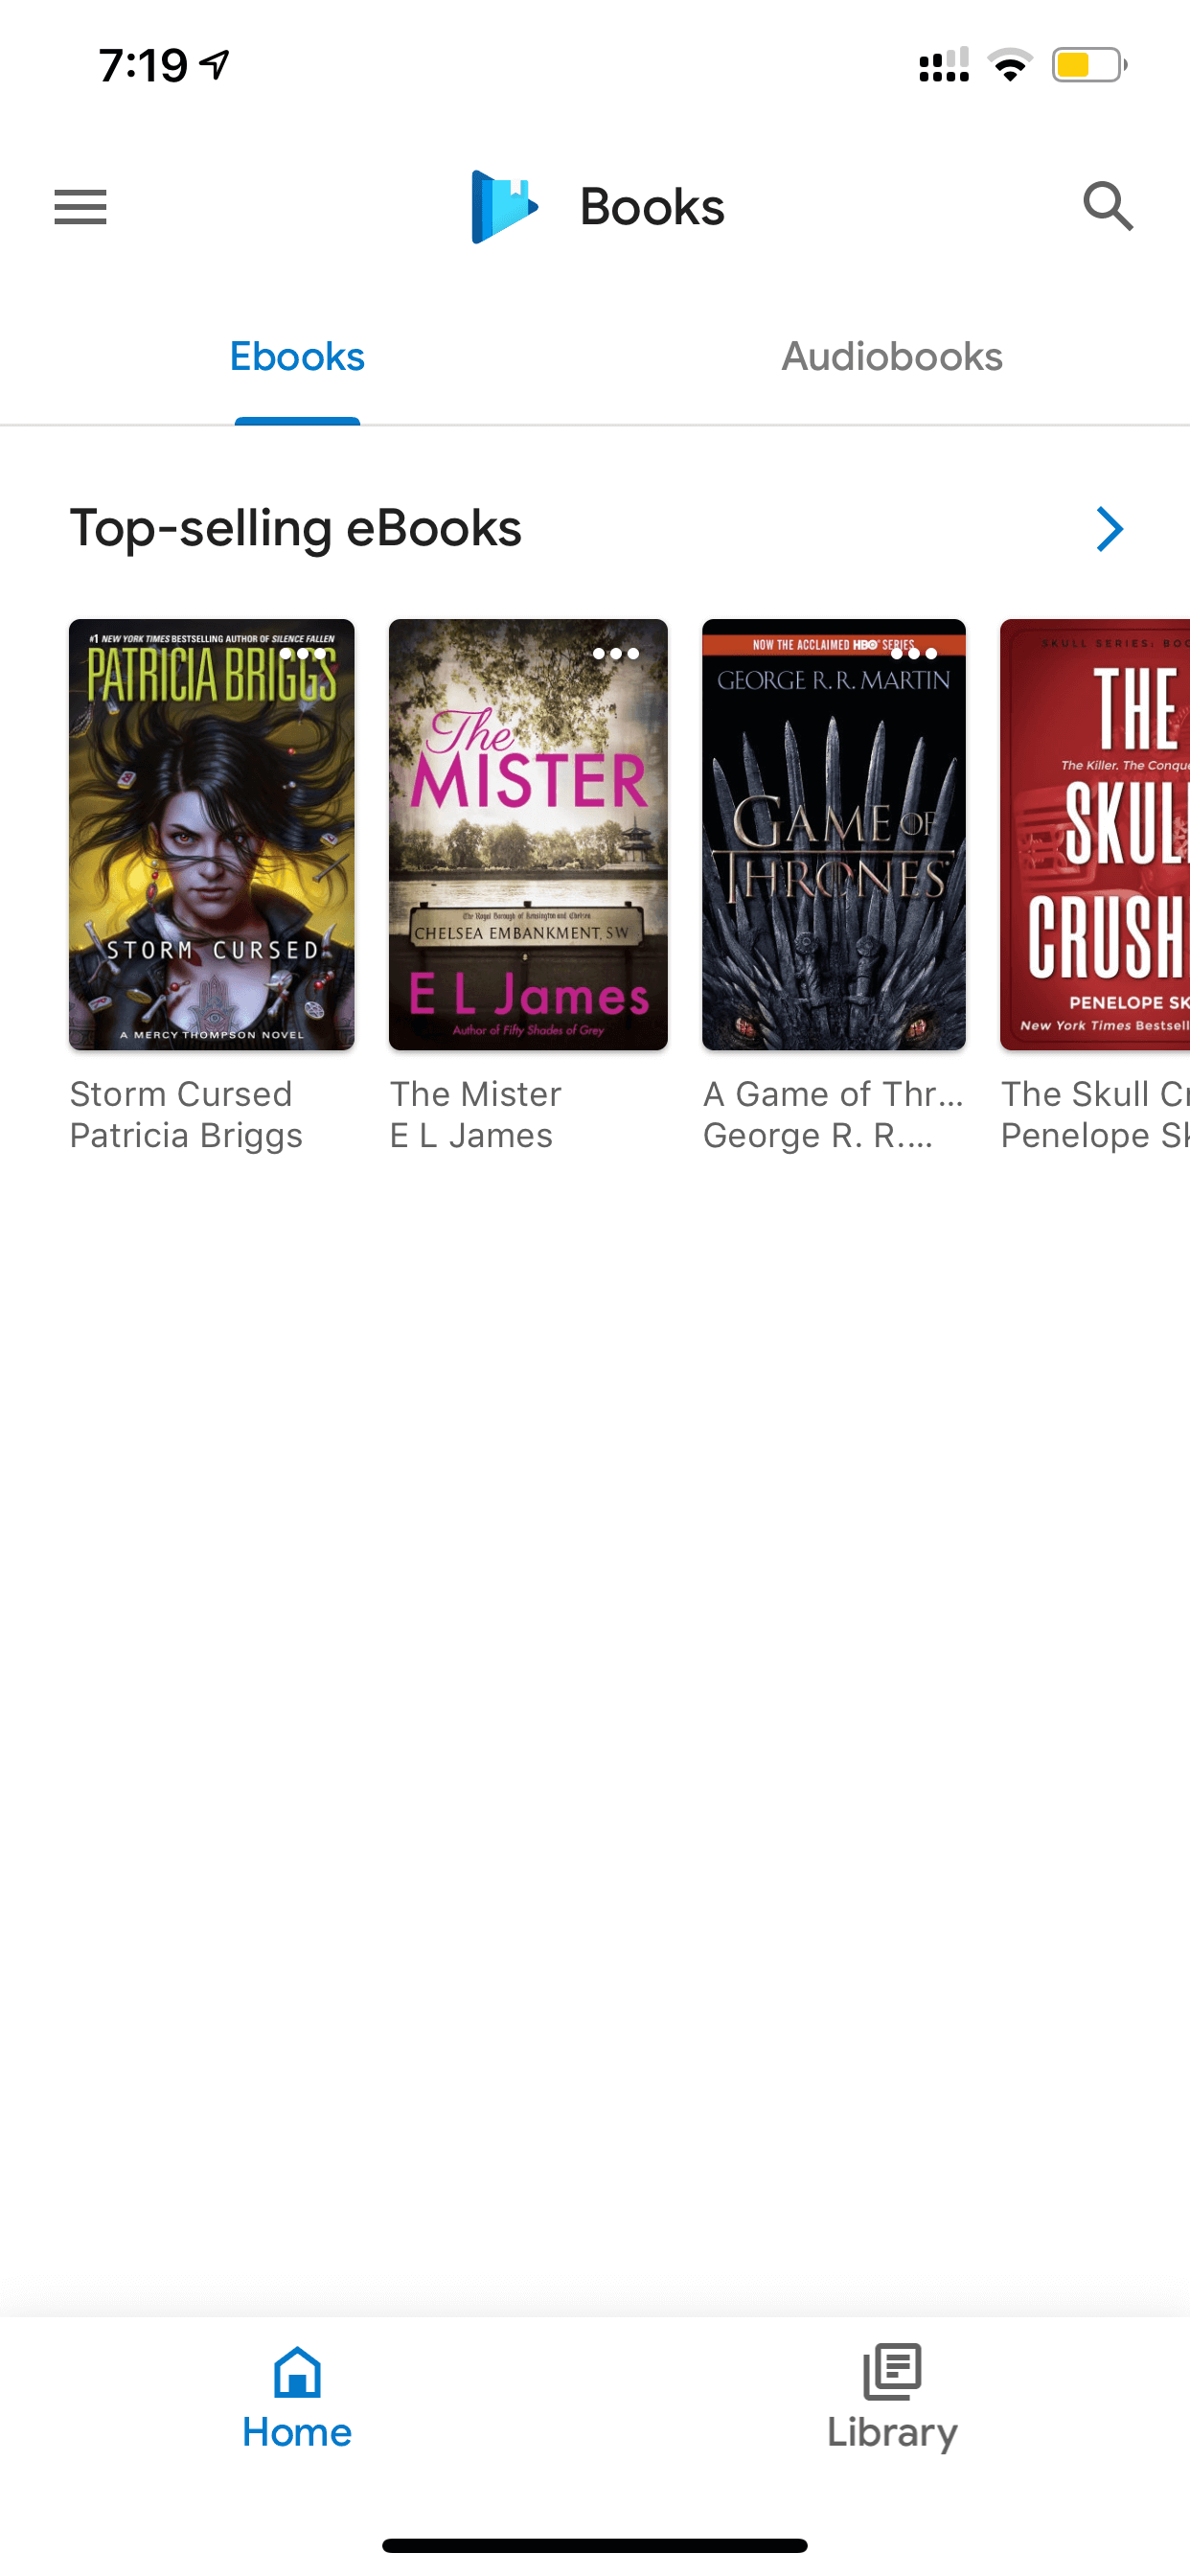This screenshot has height=2576, width=1190.
Task: Open the hamburger navigation menu
Action: point(80,207)
